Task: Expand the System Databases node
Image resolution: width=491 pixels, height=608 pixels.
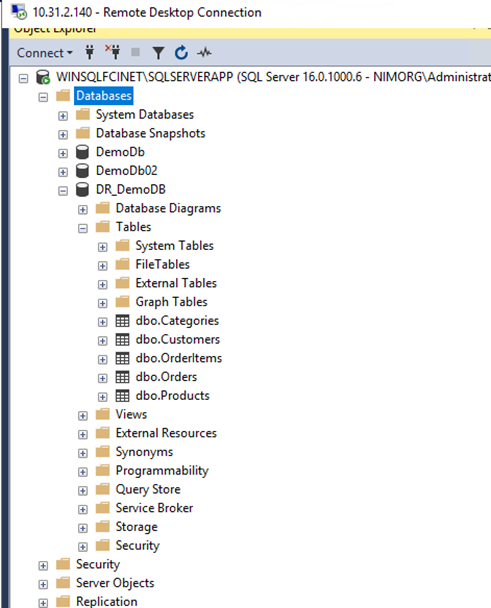Action: pos(63,116)
